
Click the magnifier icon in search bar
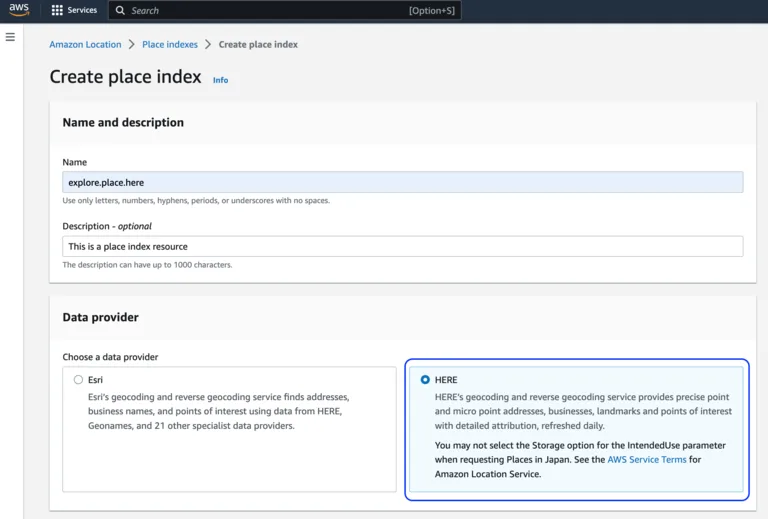[120, 10]
